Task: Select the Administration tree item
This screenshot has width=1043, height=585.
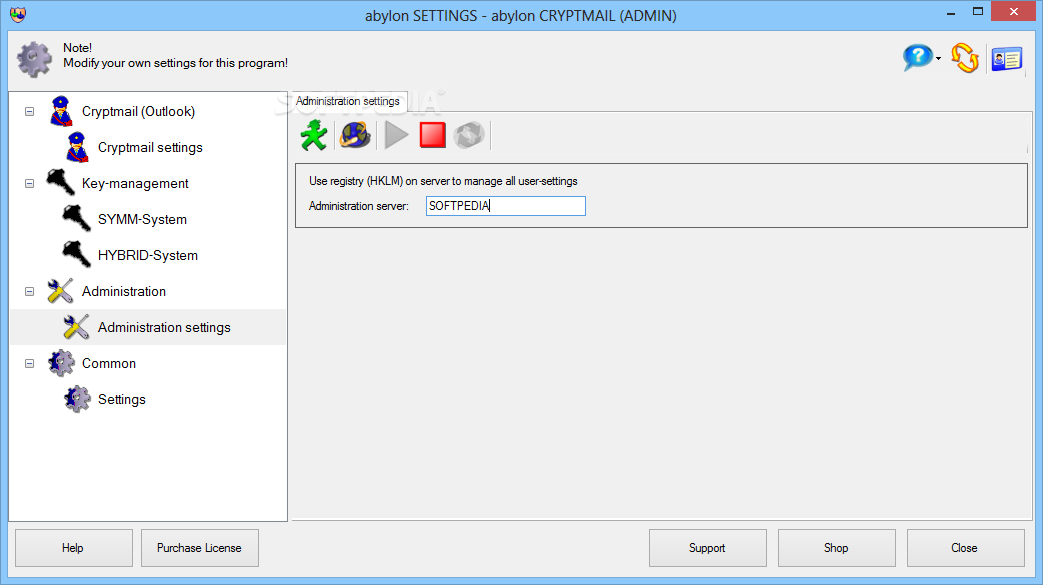Action: (x=124, y=291)
